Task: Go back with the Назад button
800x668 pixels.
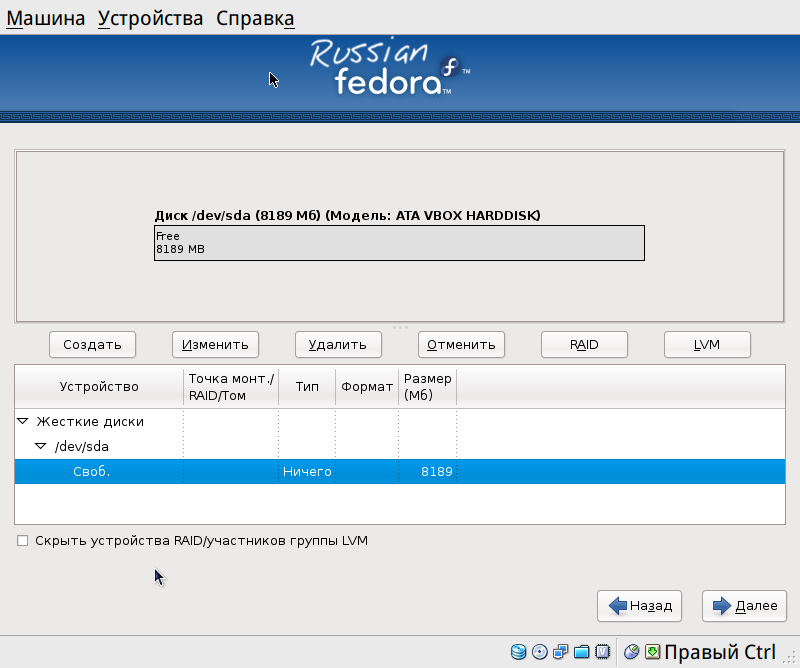Action: [x=639, y=606]
